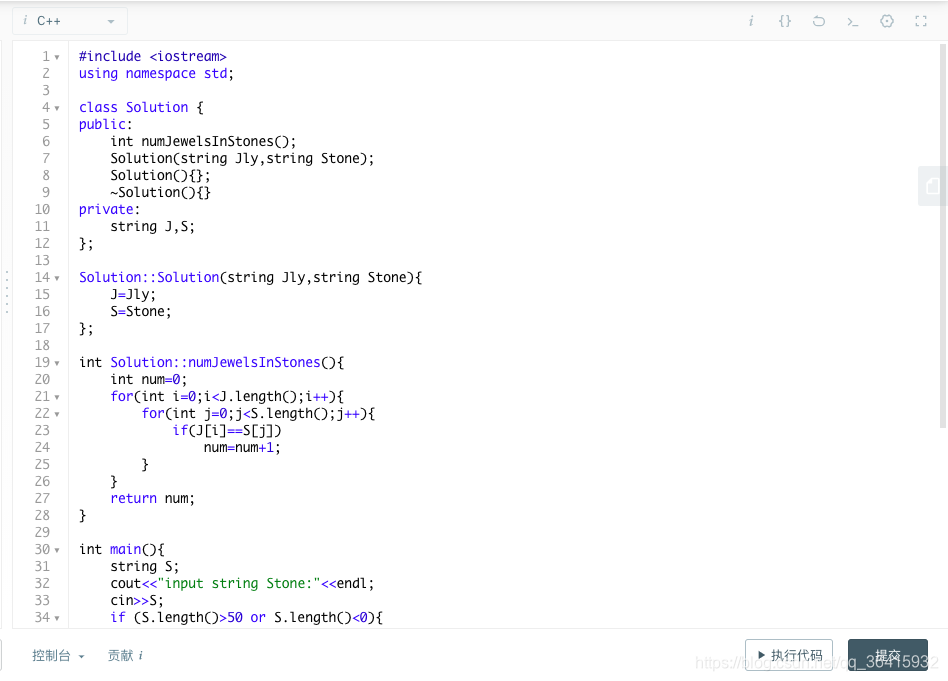Click the editor vertical scrollbar
This screenshot has height=681, width=948.
[943, 236]
